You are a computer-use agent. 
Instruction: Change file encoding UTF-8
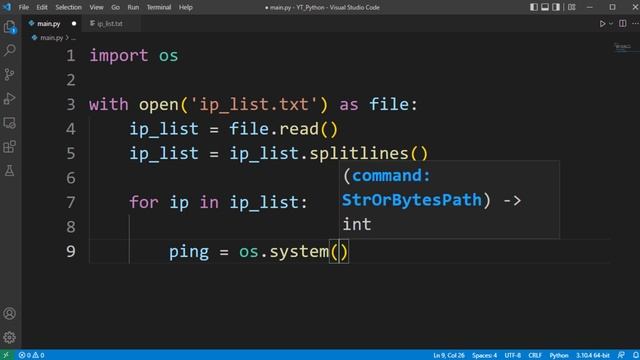point(513,355)
